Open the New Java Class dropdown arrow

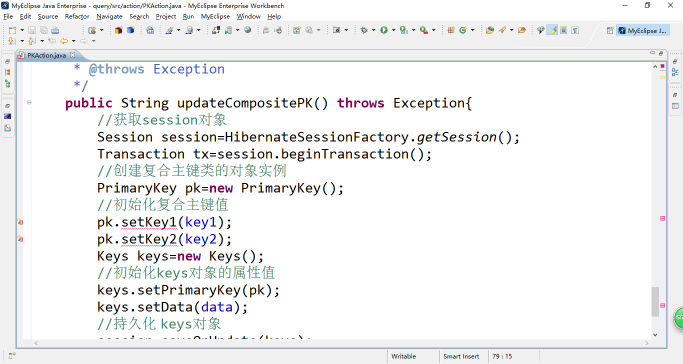click(473, 30)
